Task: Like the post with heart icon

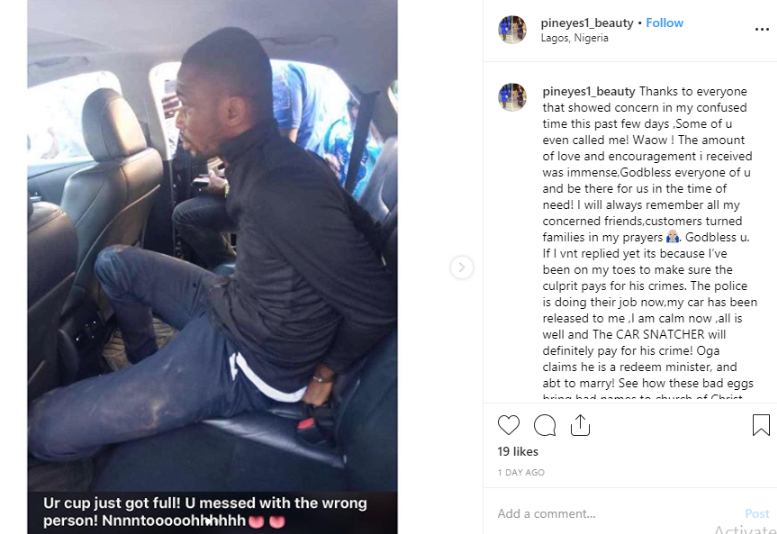Action: point(508,425)
